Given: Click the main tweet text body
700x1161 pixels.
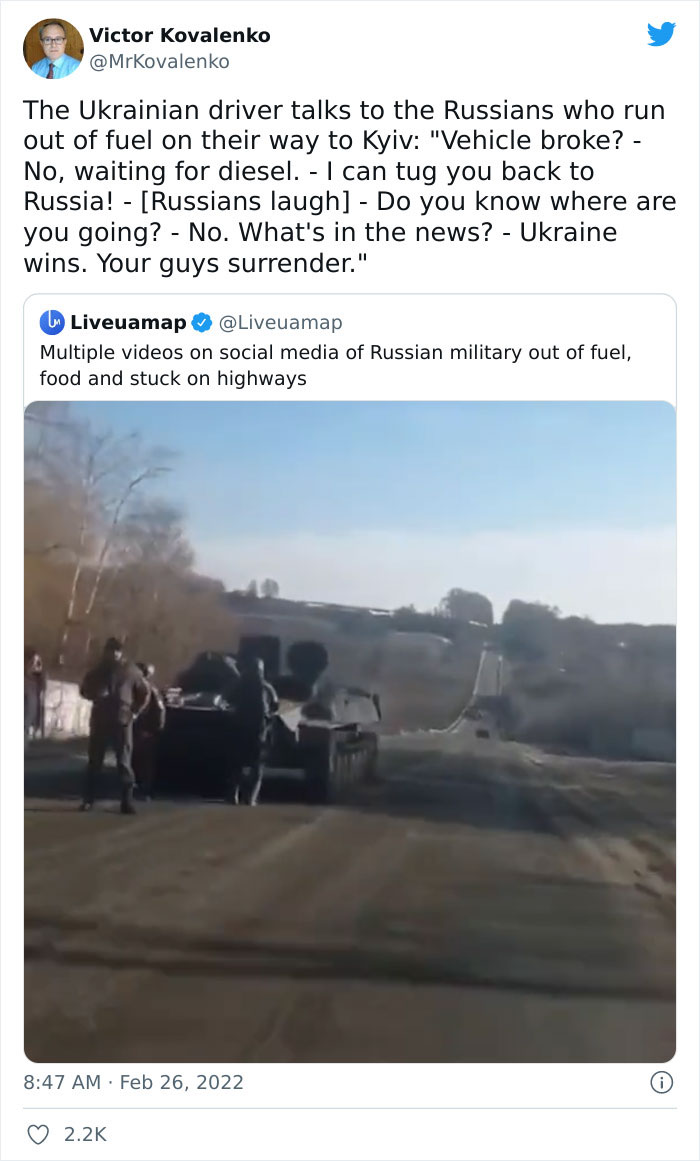Looking at the screenshot, I should [x=350, y=186].
